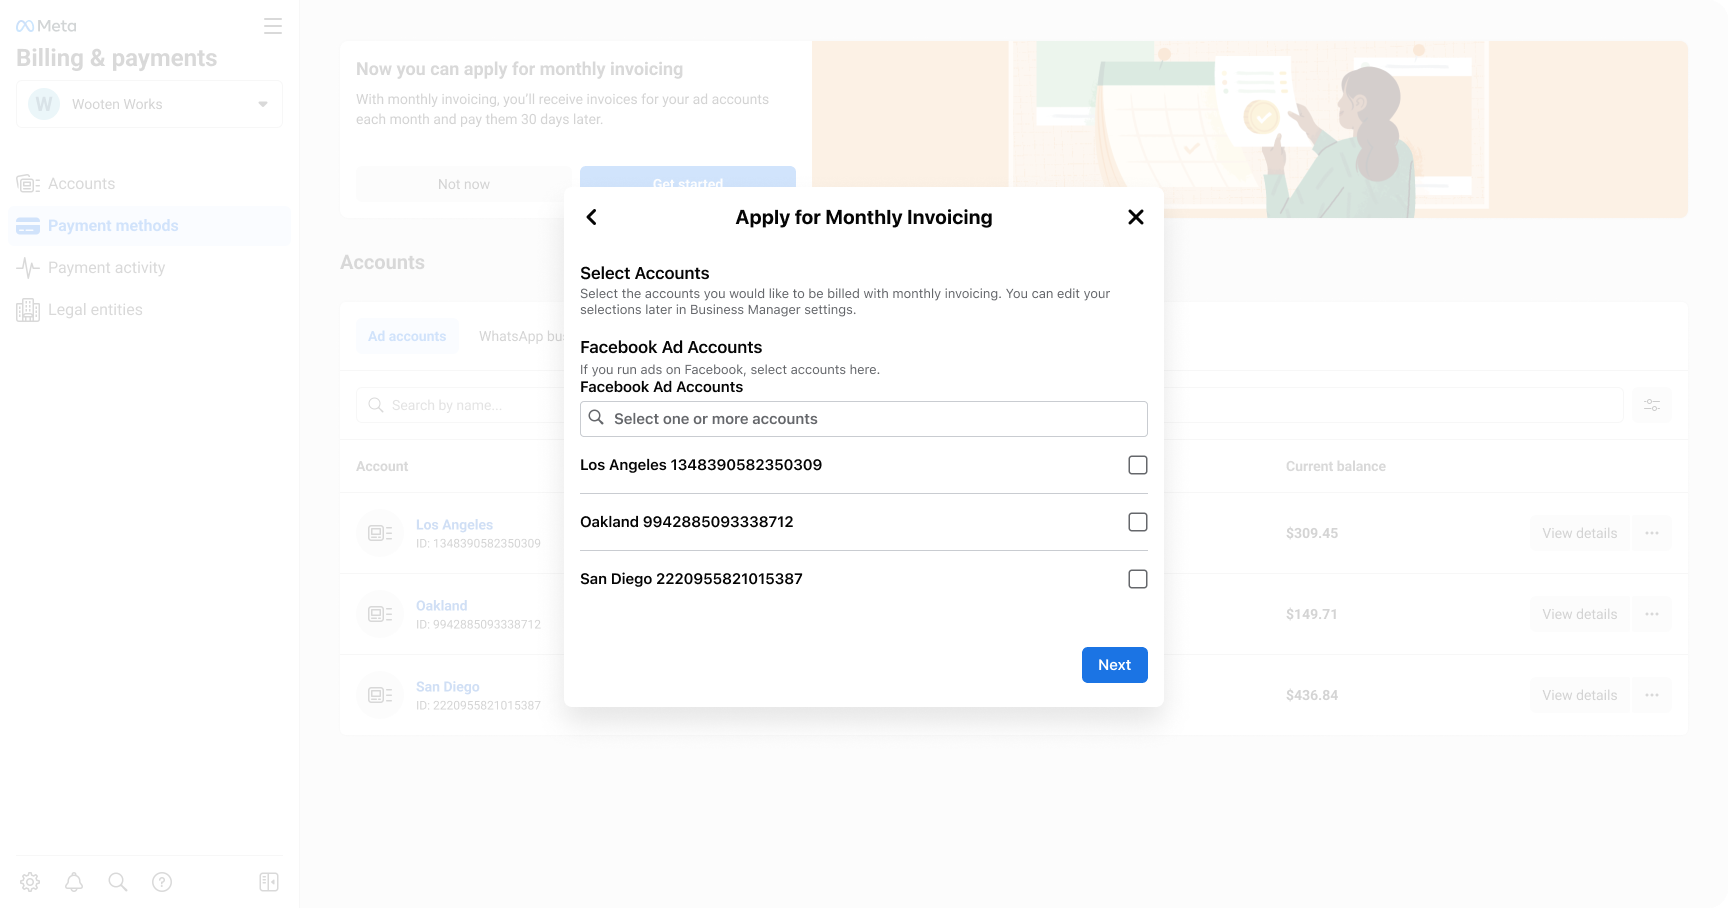The height and width of the screenshot is (908, 1728).
Task: Click the Not now button
Action: (x=464, y=184)
